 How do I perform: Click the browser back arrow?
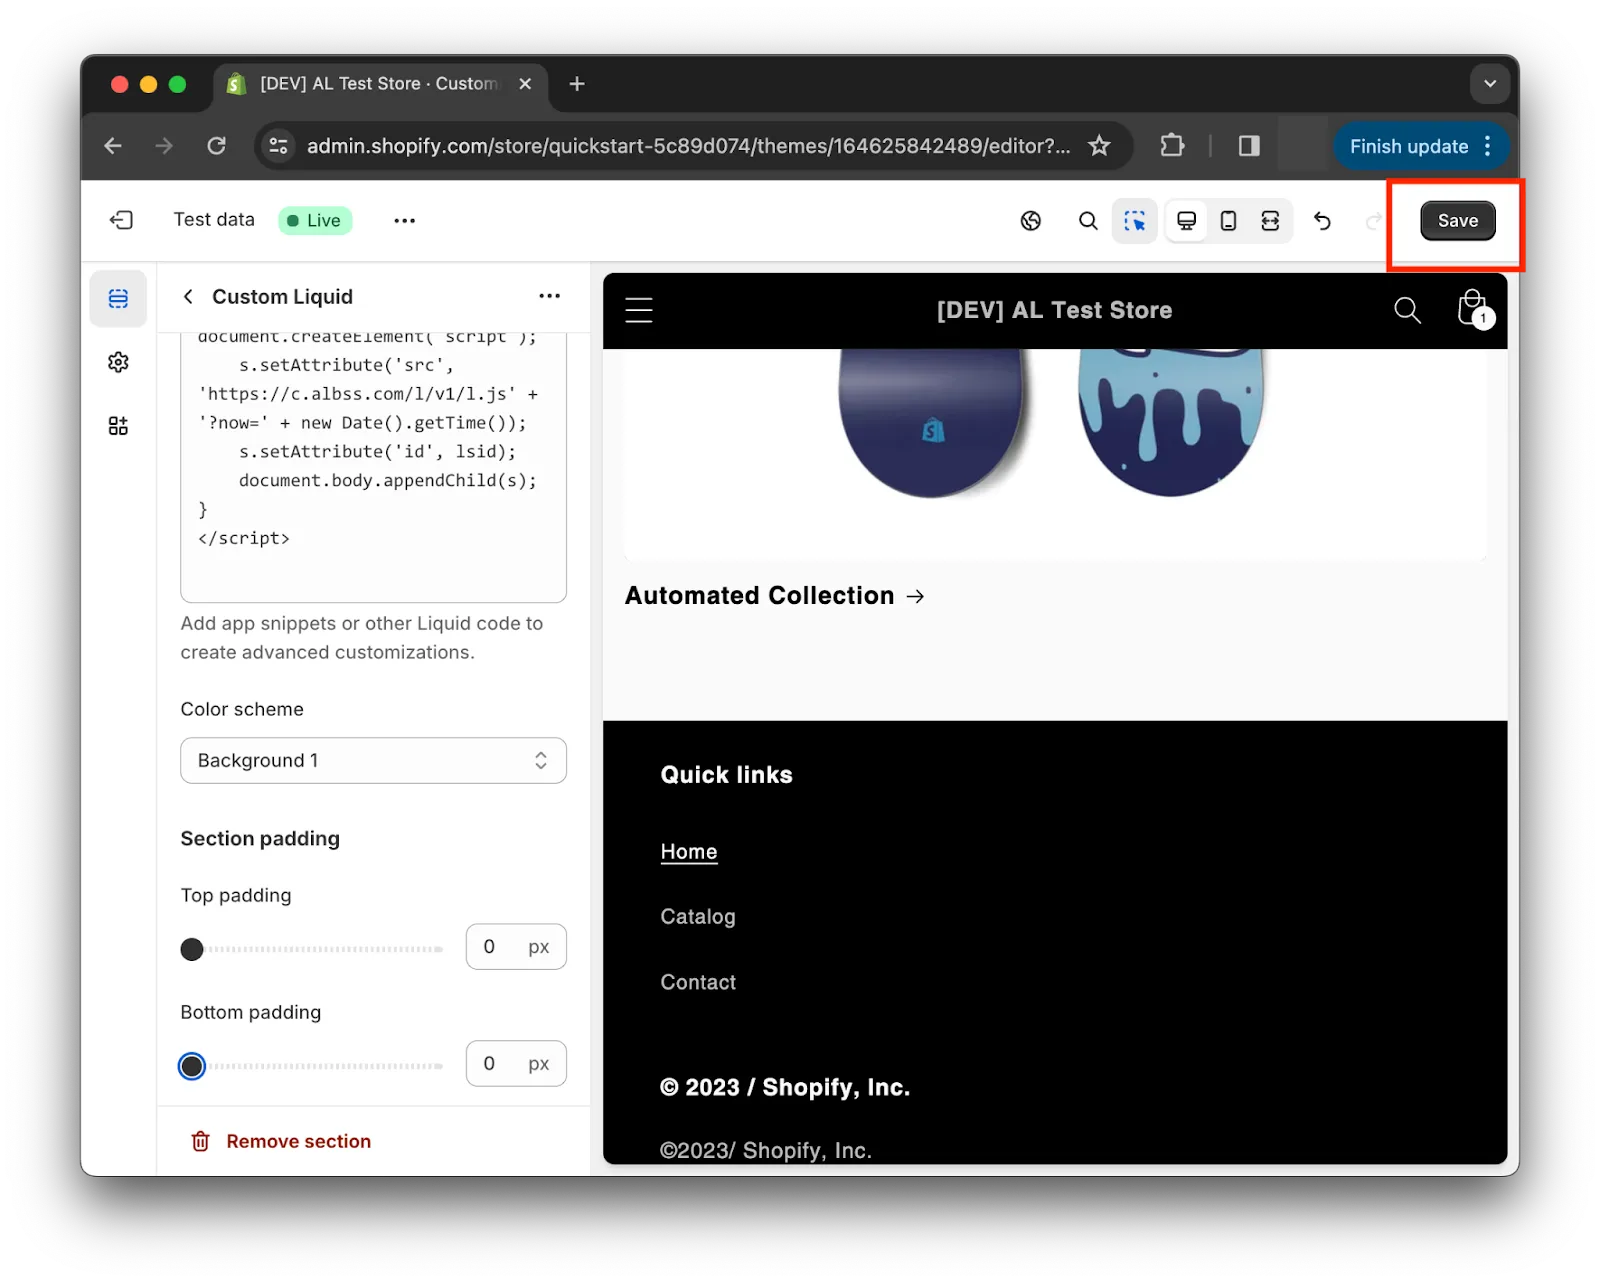coord(113,146)
